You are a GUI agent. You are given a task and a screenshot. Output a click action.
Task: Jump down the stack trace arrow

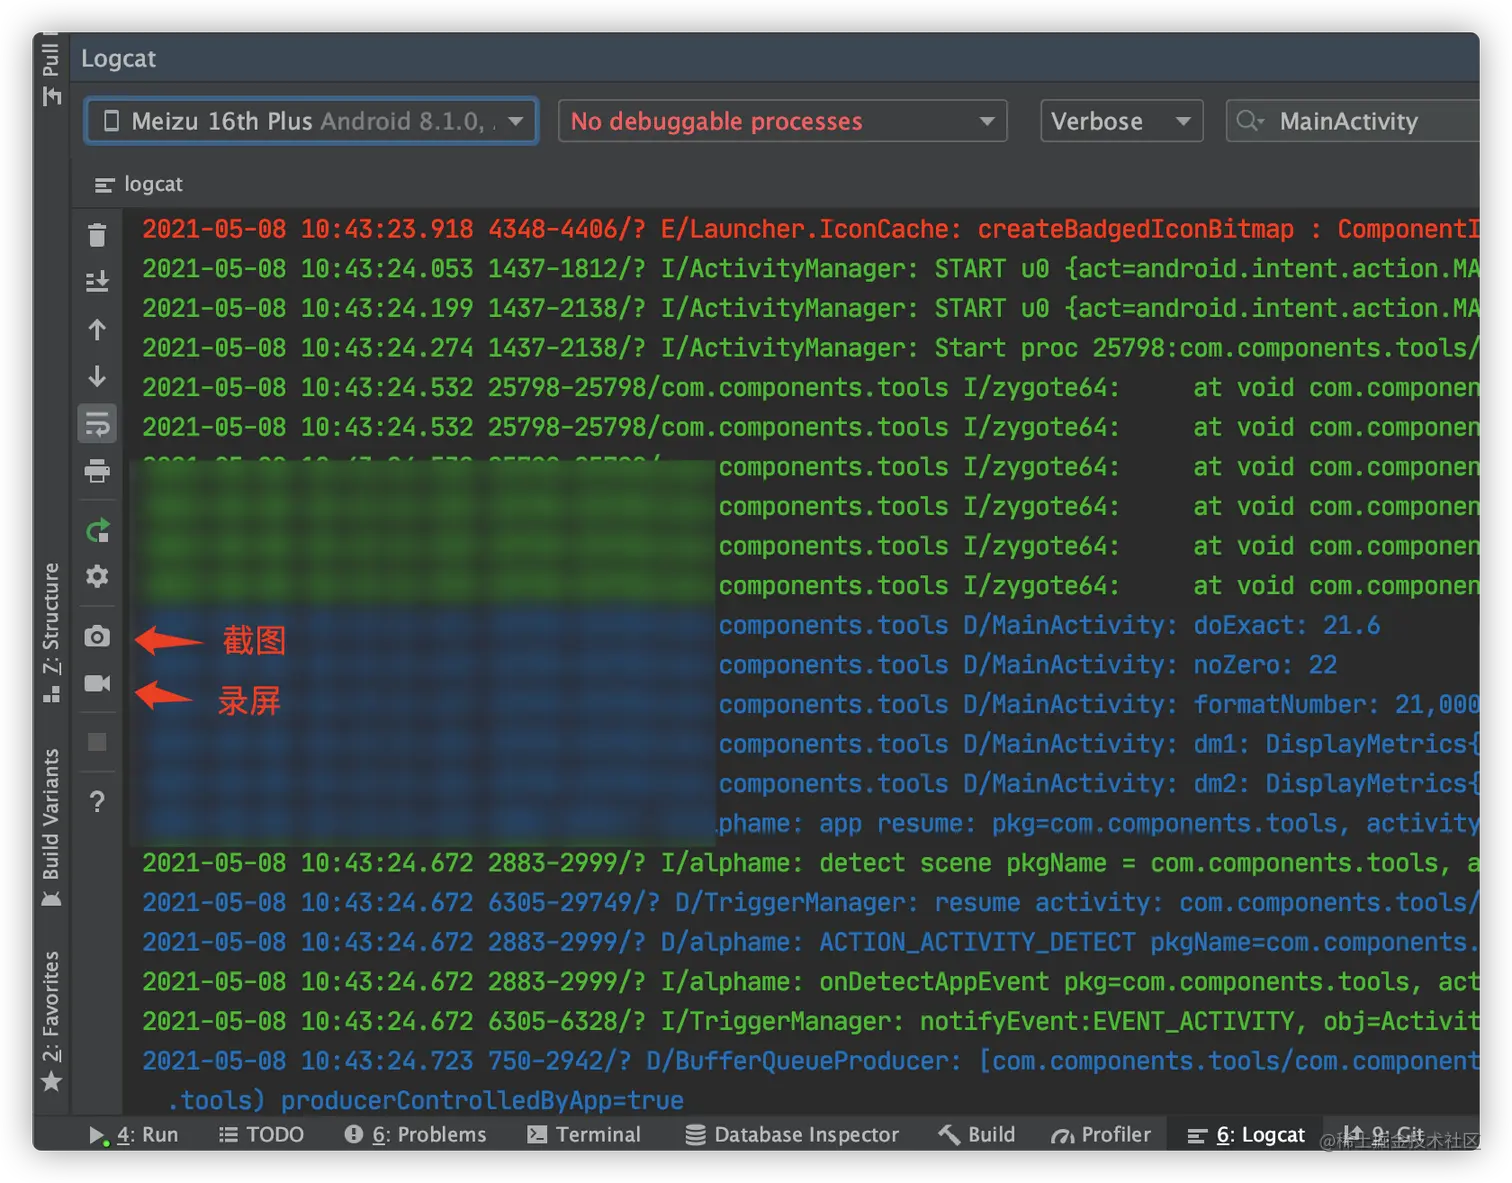pos(97,377)
